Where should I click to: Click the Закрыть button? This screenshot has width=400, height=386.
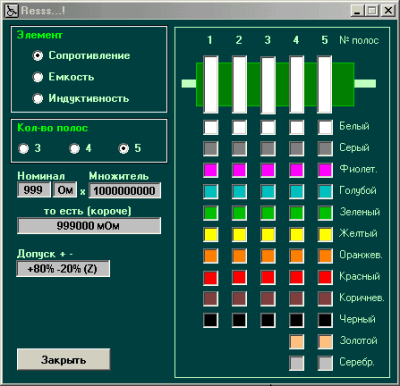[63, 359]
